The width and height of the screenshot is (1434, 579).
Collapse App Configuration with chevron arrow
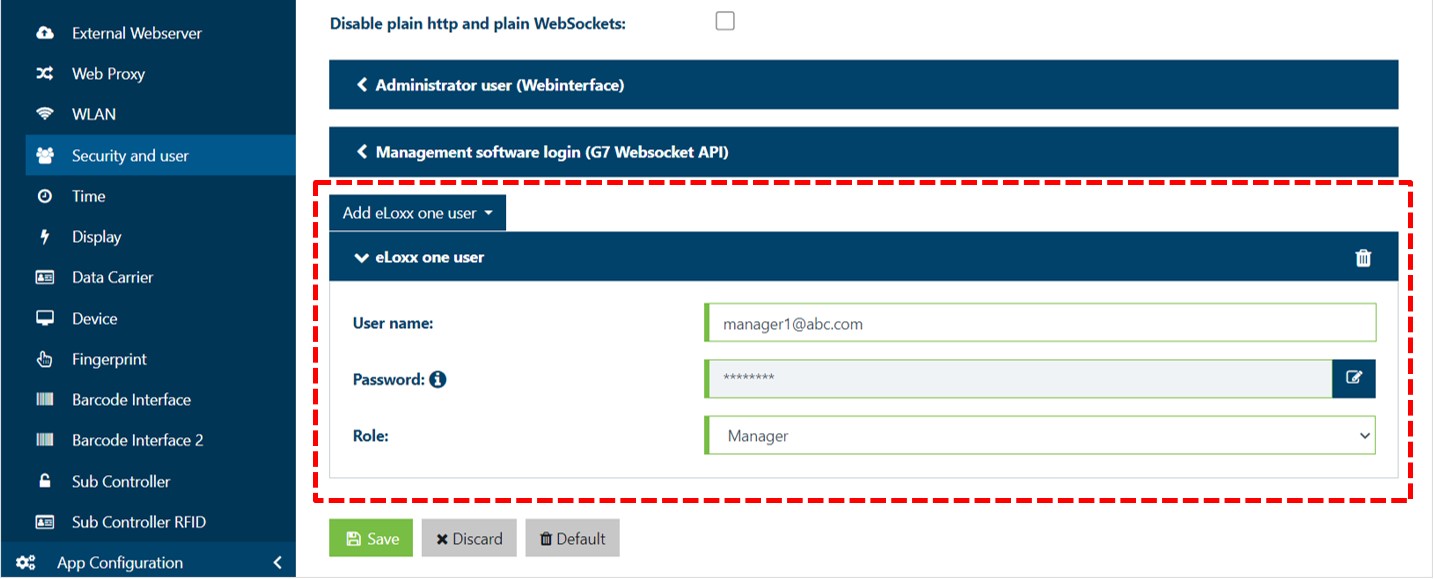point(277,563)
